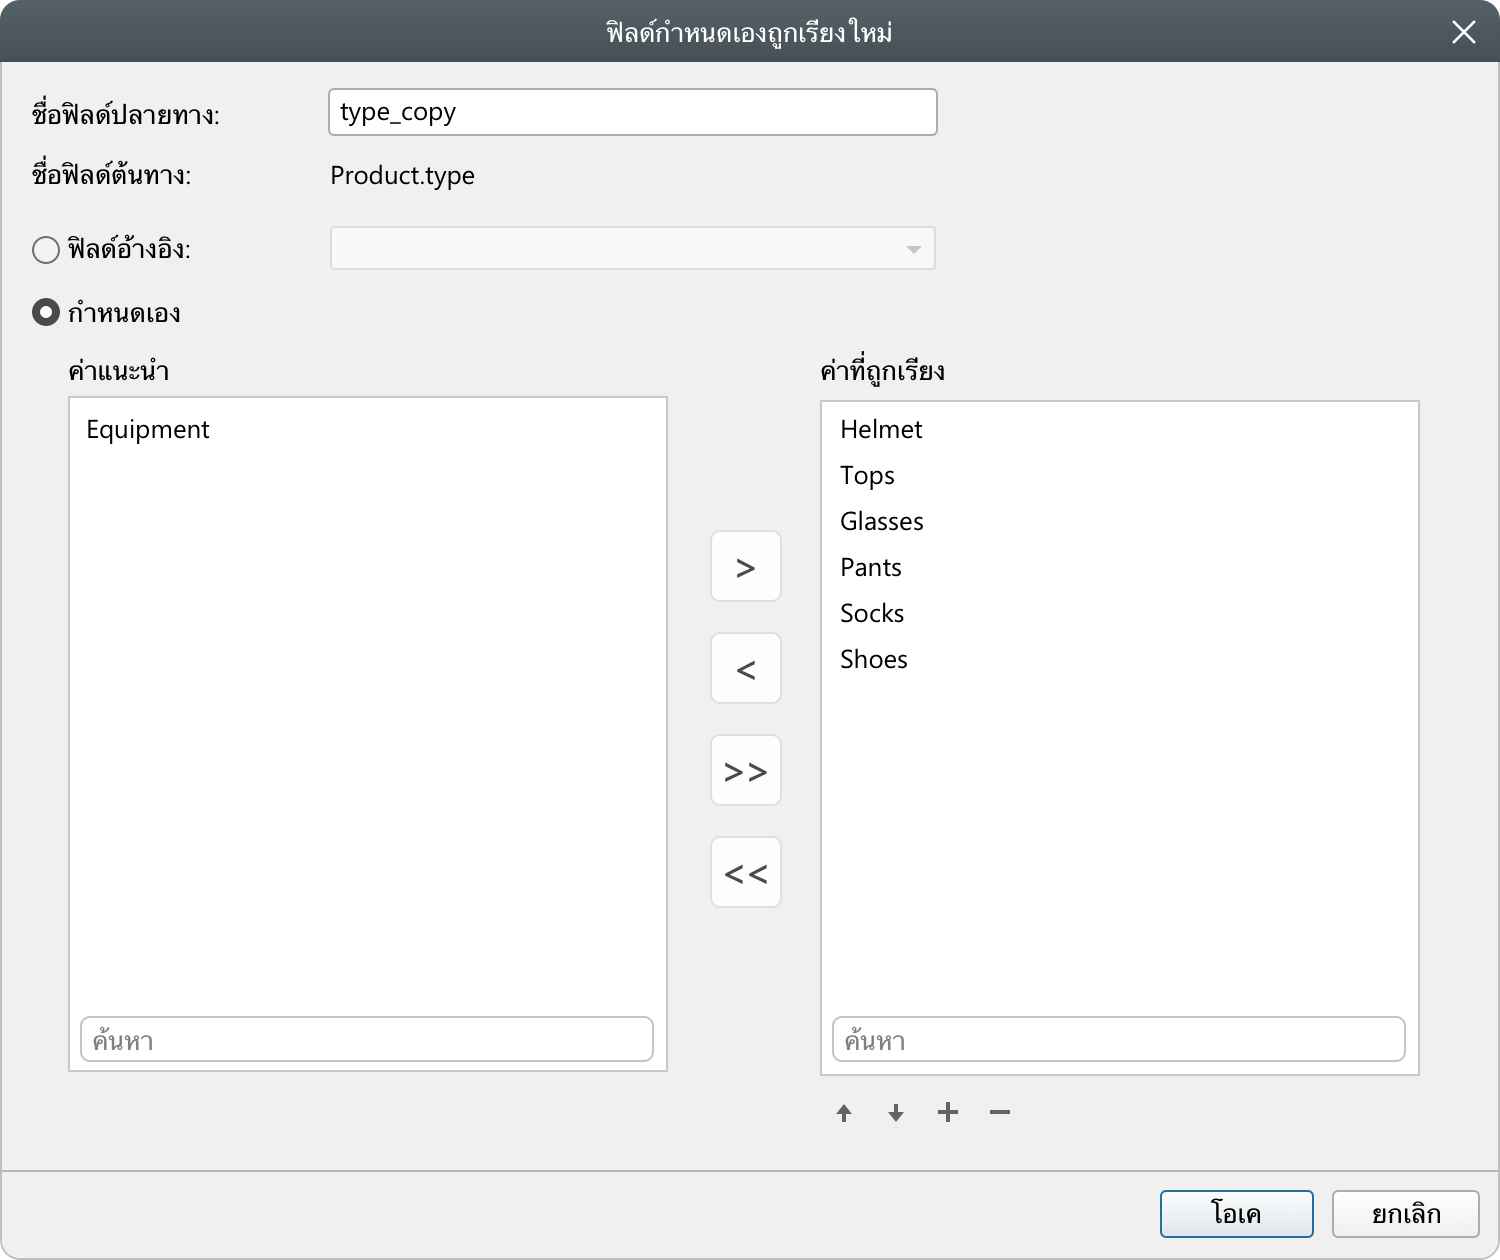Choose Shoes from the sorted values
1500x1260 pixels.
click(x=874, y=660)
